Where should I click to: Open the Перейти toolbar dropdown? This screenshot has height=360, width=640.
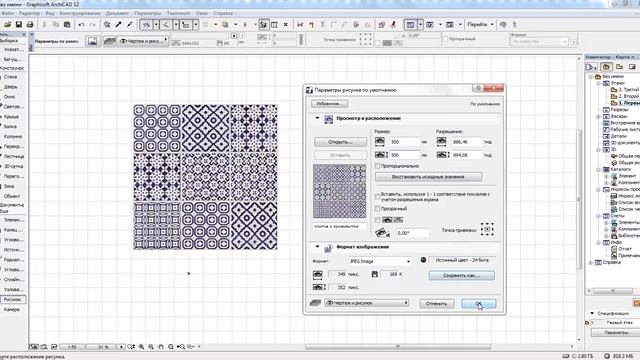pyautogui.click(x=480, y=25)
